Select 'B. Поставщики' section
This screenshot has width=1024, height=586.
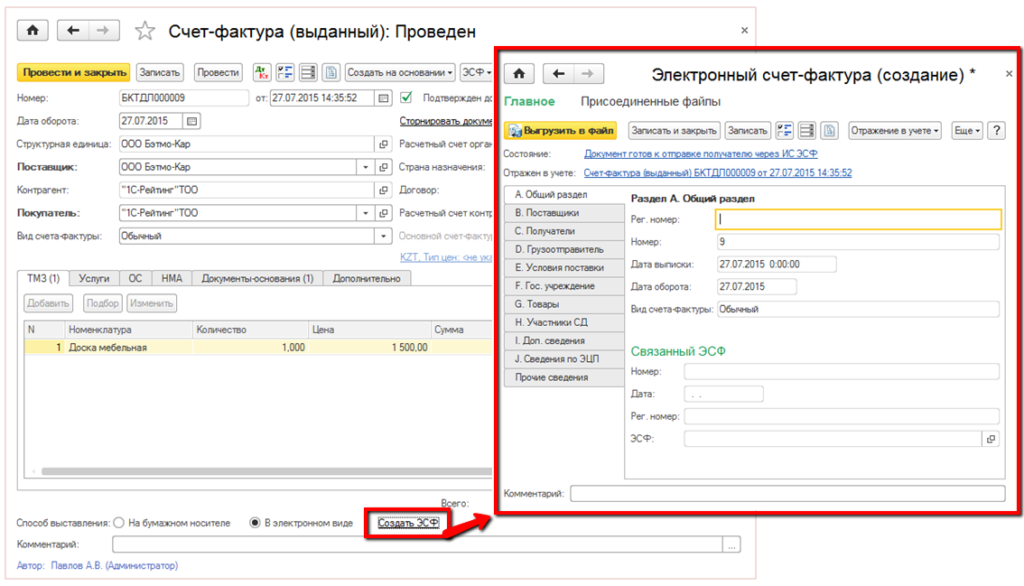(x=564, y=213)
